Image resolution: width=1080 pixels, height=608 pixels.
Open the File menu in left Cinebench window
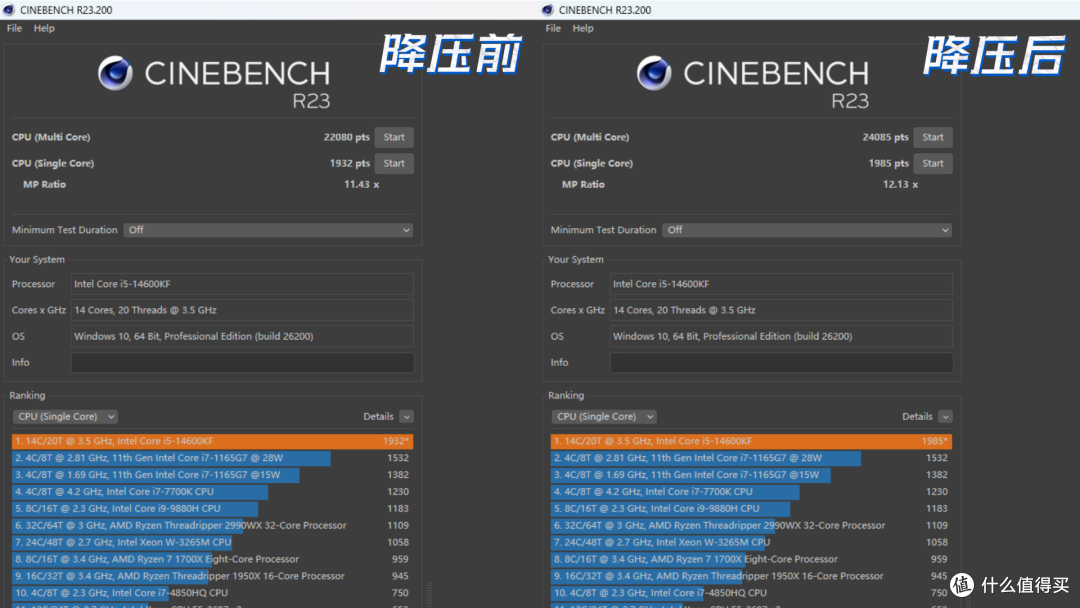[x=14, y=28]
